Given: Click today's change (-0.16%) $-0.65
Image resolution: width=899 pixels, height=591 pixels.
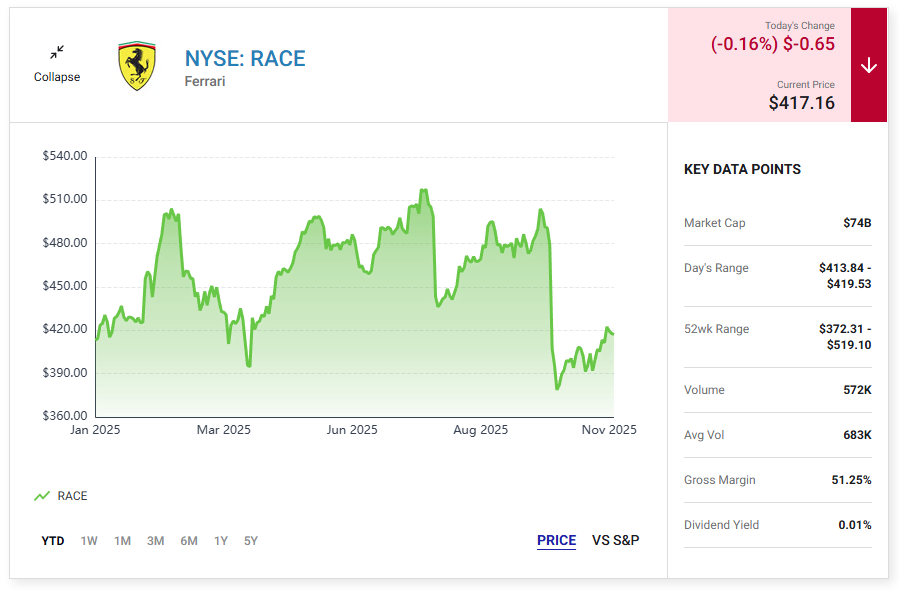Looking at the screenshot, I should [x=773, y=44].
